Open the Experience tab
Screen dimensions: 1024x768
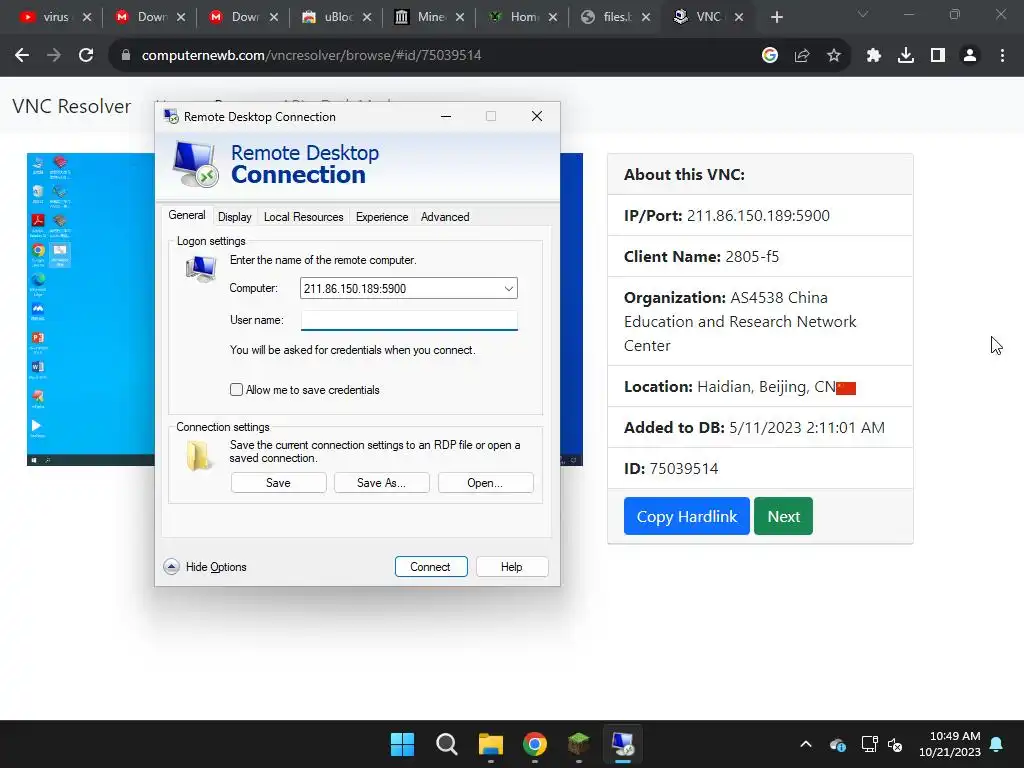382,217
